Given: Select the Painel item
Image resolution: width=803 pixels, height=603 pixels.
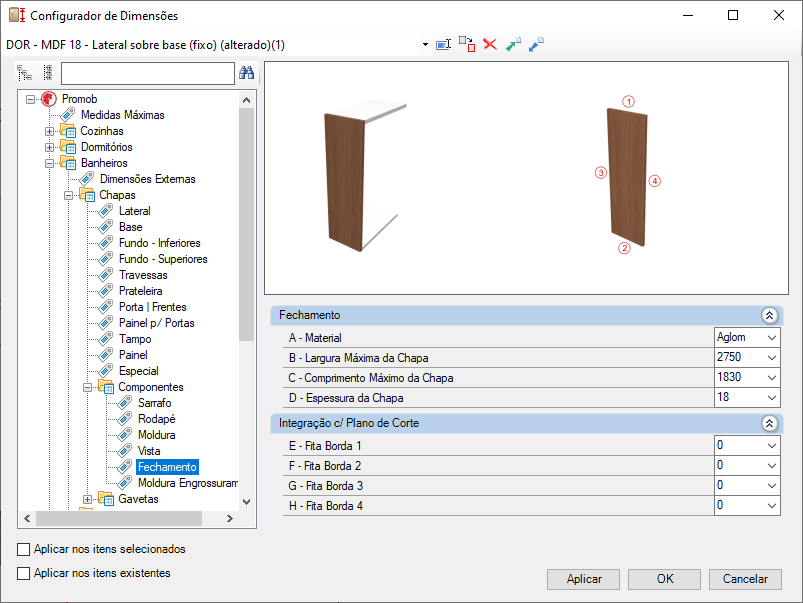Looking at the screenshot, I should [133, 355].
